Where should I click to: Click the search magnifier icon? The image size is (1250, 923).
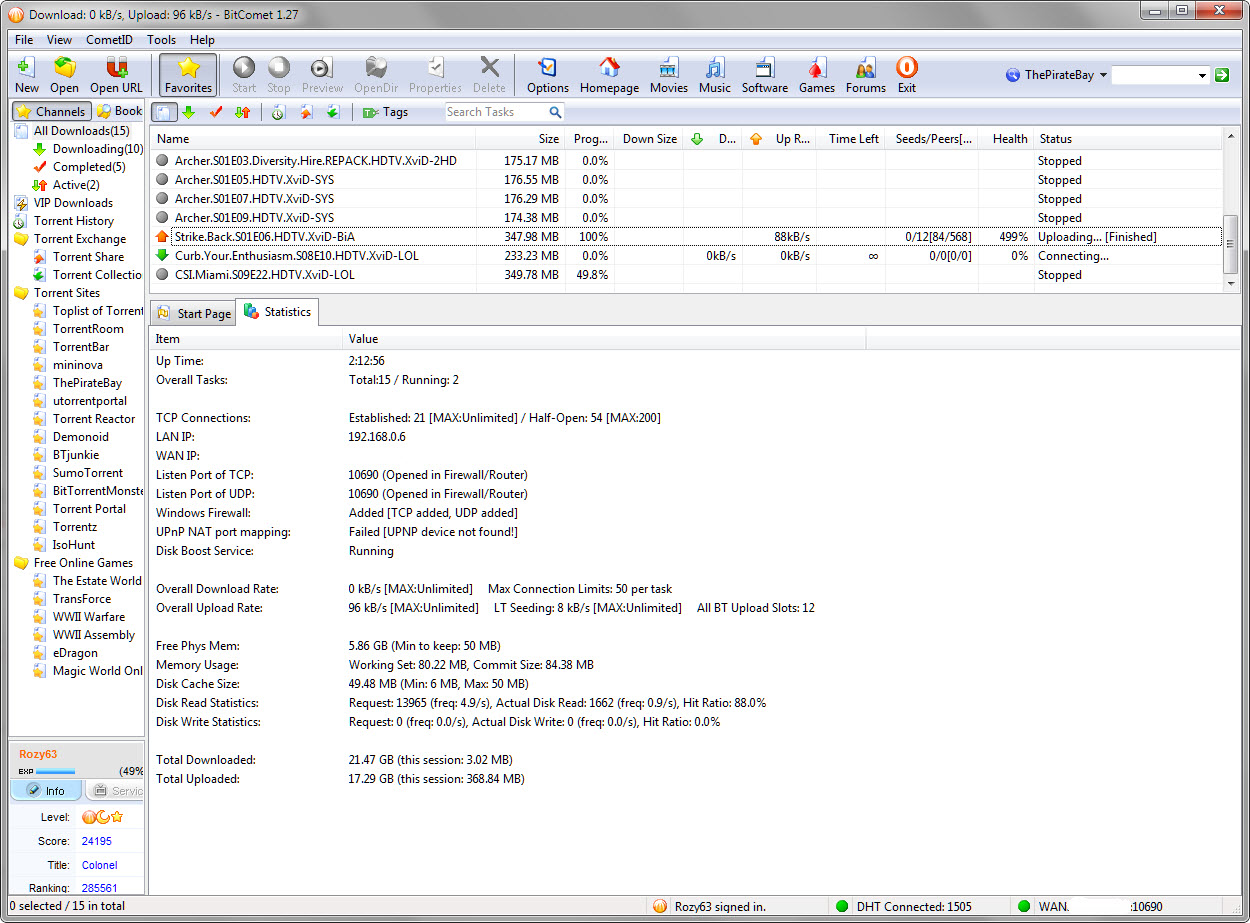coord(555,112)
